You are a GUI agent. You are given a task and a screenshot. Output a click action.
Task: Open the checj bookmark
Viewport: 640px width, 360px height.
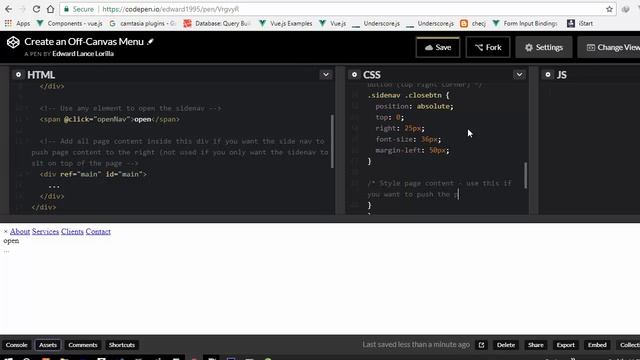point(473,24)
